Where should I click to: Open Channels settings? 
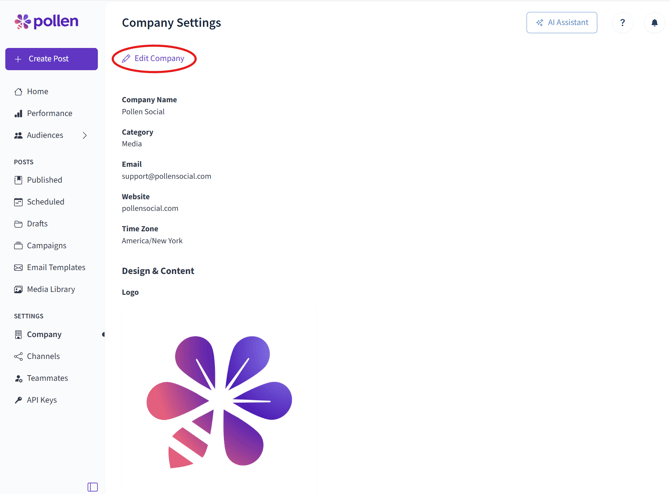[x=43, y=356]
